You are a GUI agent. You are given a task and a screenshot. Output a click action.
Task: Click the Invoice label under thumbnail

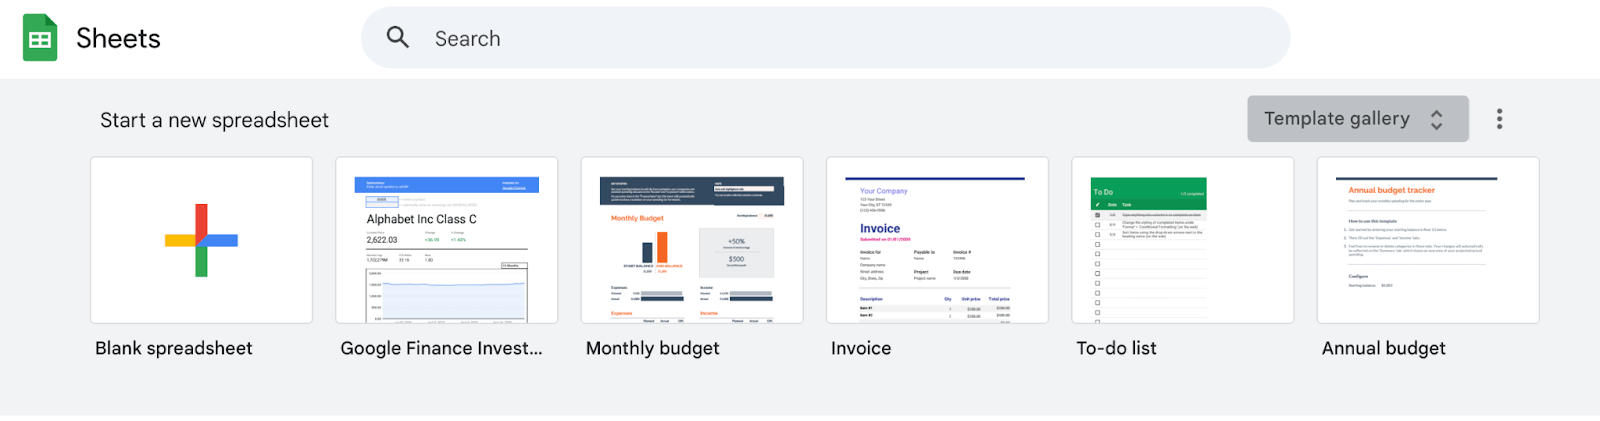[x=861, y=348]
